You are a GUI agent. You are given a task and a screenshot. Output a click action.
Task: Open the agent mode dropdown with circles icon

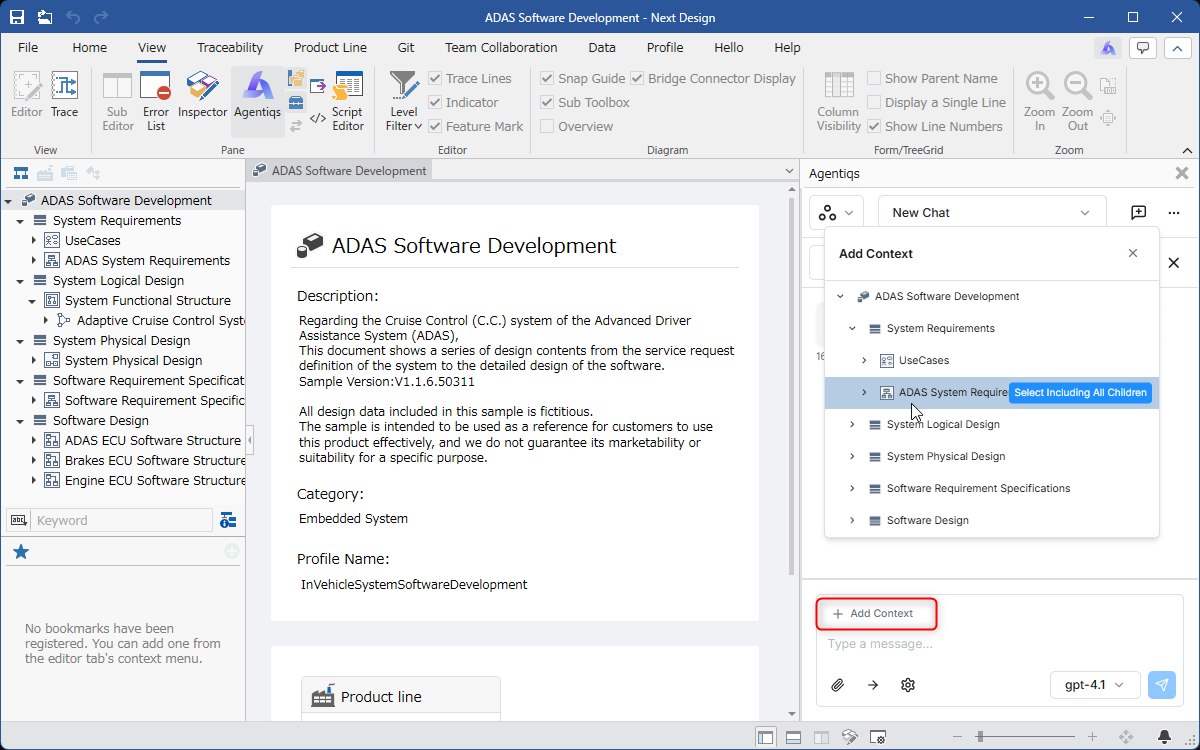pos(837,212)
